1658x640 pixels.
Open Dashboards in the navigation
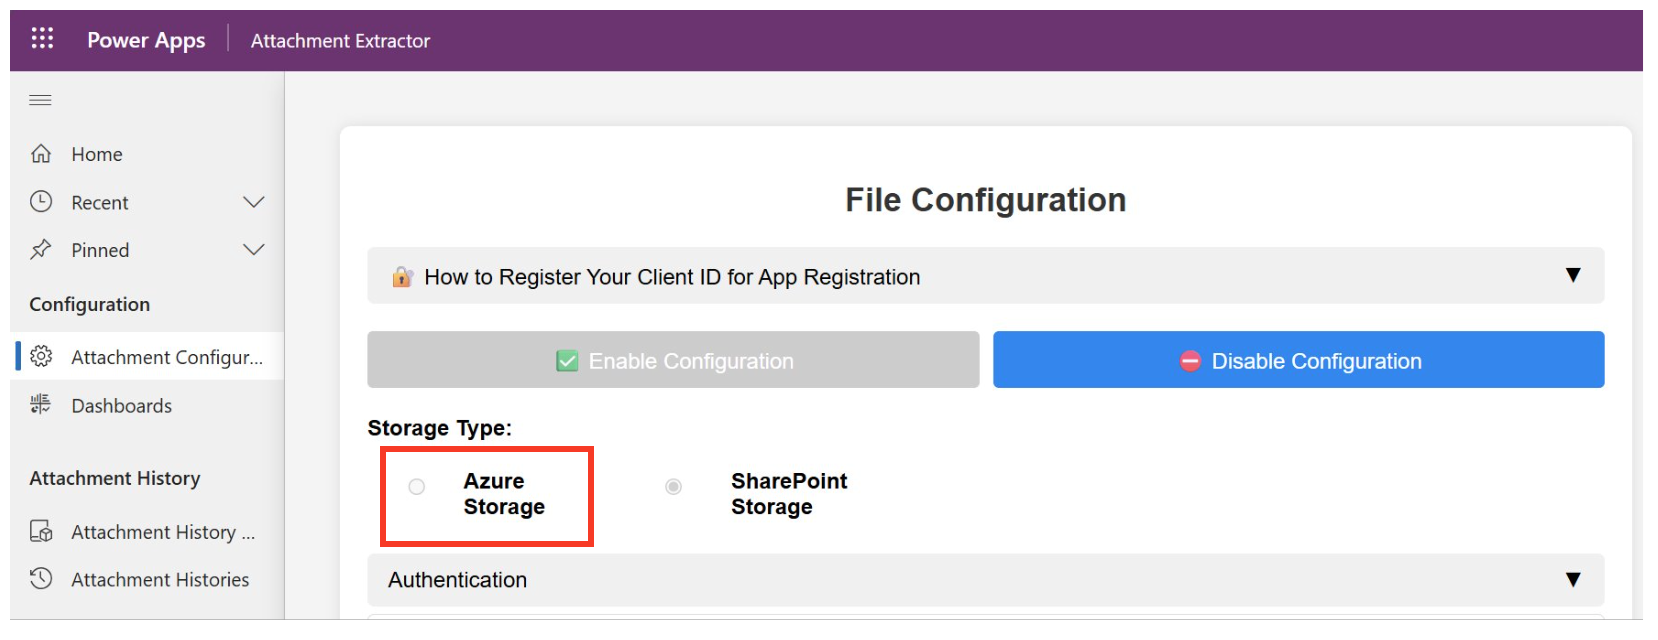121,406
